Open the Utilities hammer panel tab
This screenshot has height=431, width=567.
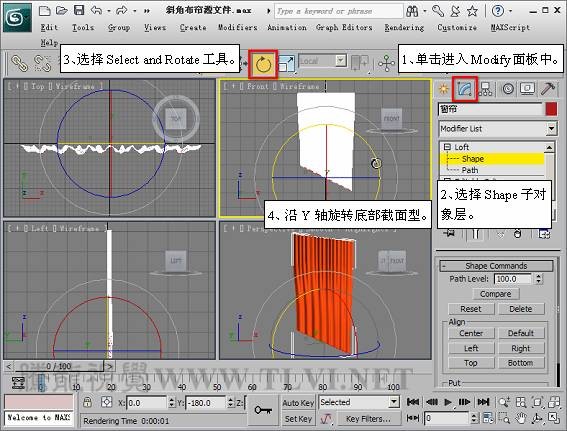548,89
